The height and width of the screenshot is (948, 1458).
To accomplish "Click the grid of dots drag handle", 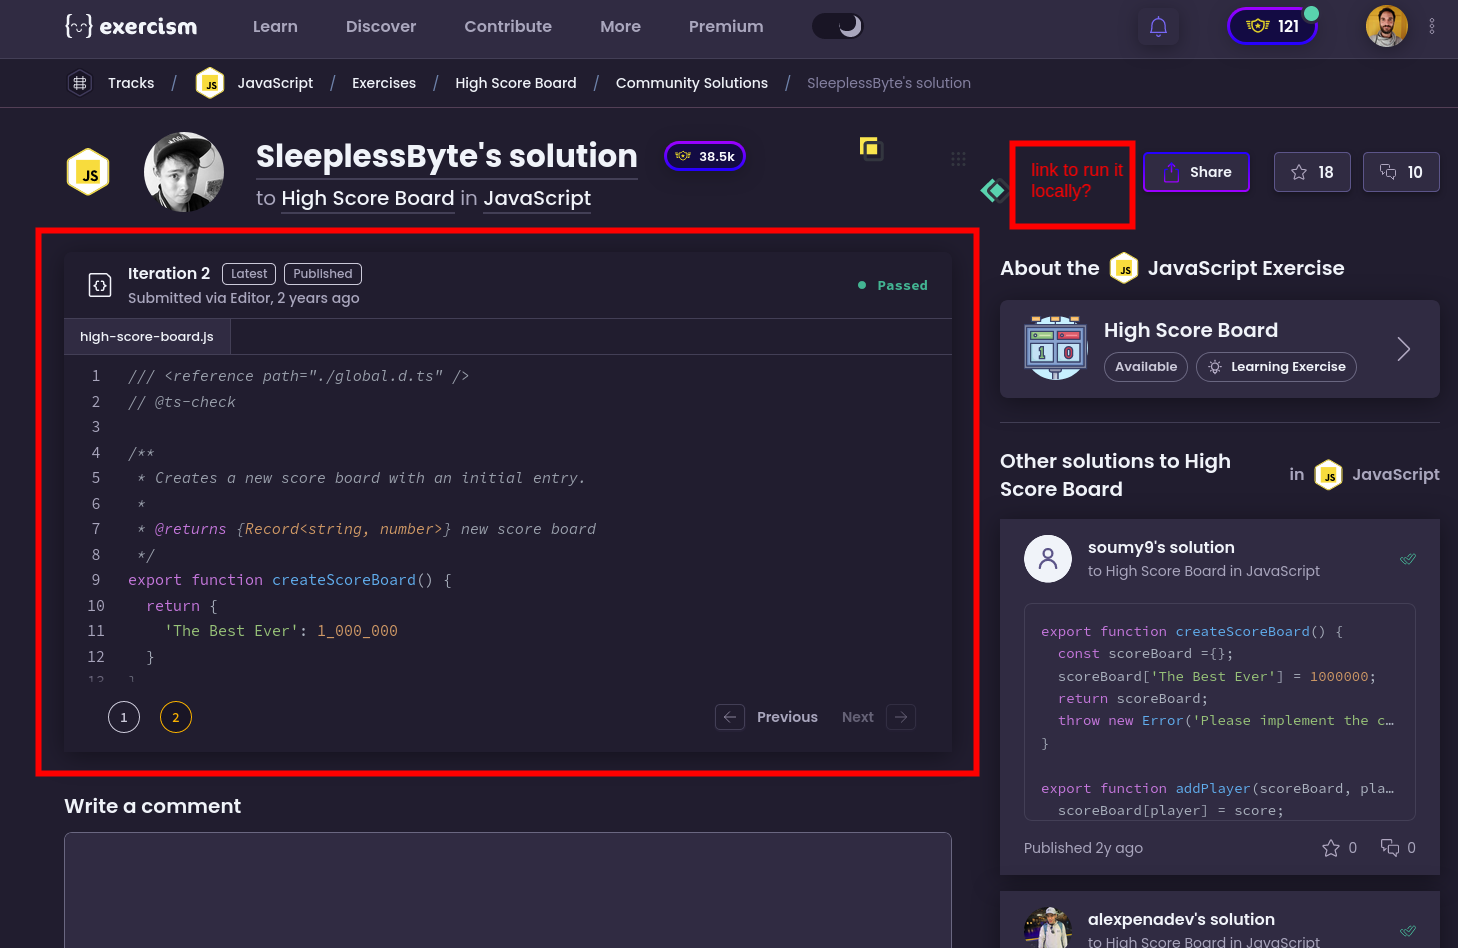I will pos(958,159).
